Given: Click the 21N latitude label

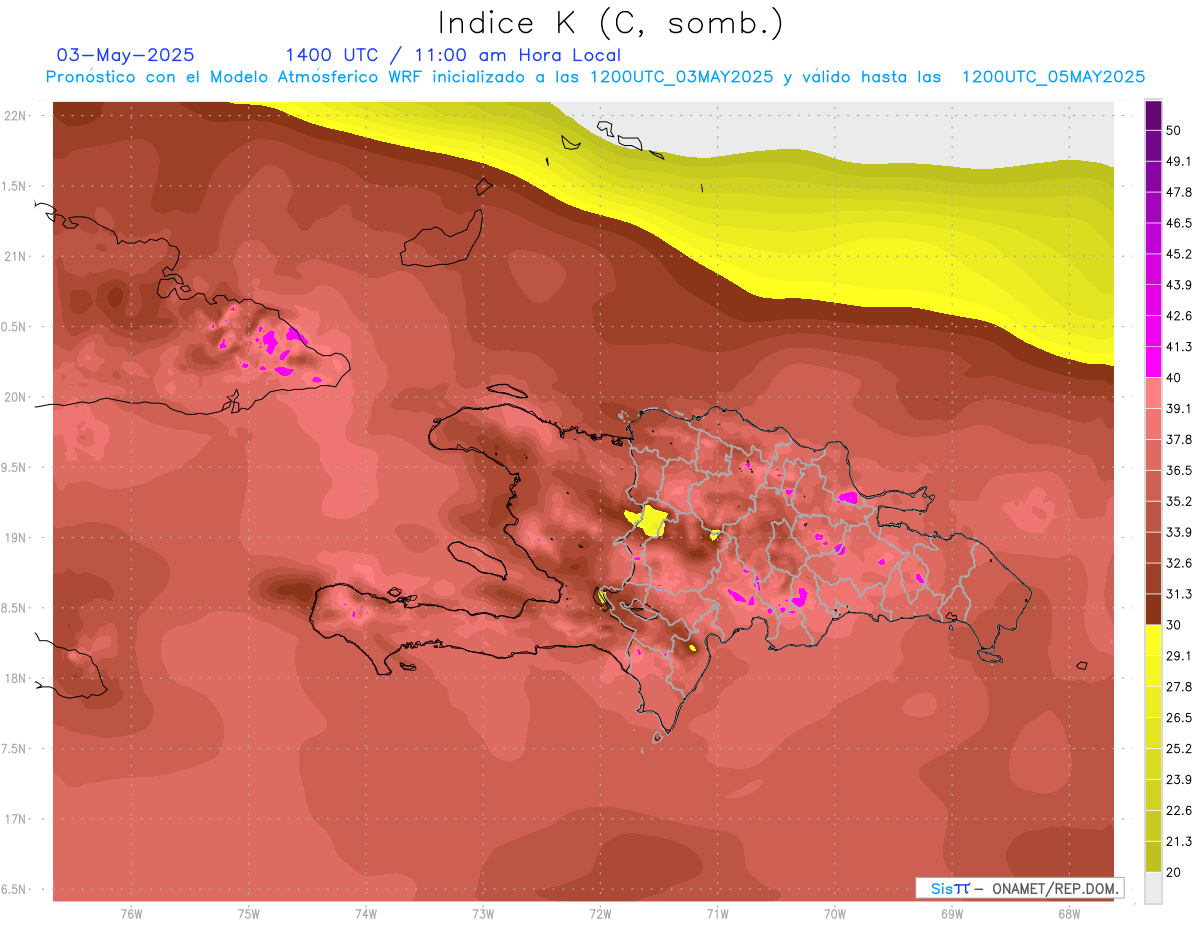Looking at the screenshot, I should tap(15, 256).
